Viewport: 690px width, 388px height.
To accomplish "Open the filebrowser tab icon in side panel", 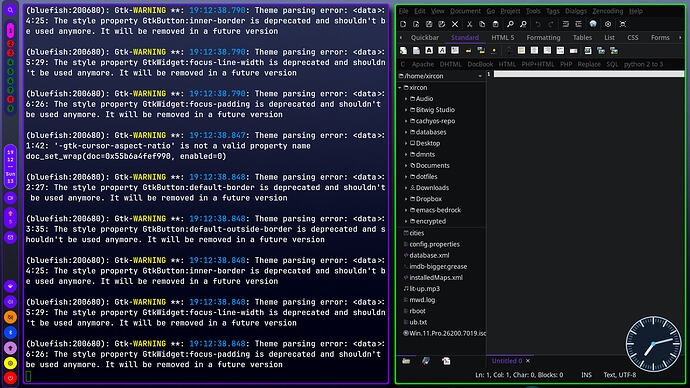I will click(406, 361).
